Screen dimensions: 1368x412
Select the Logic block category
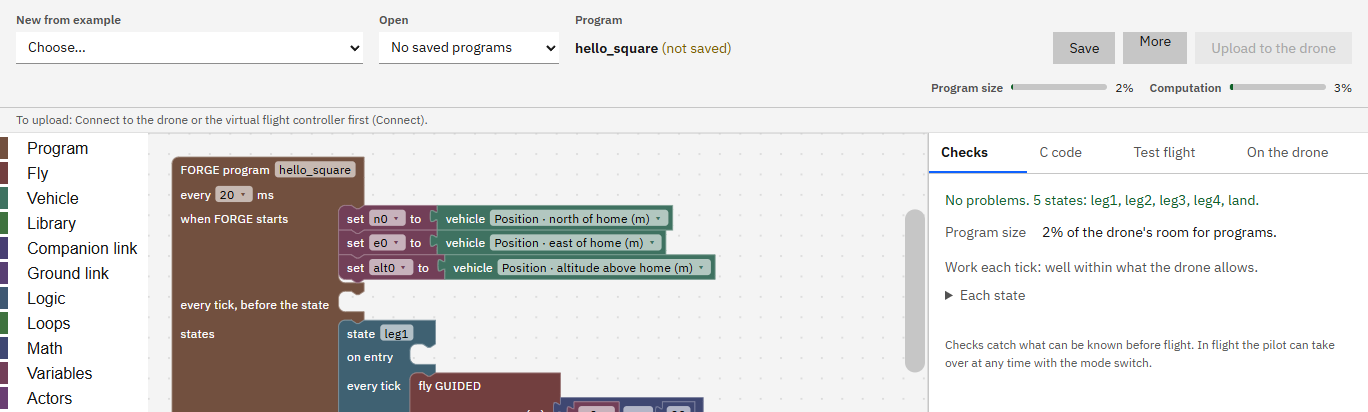tap(74, 298)
